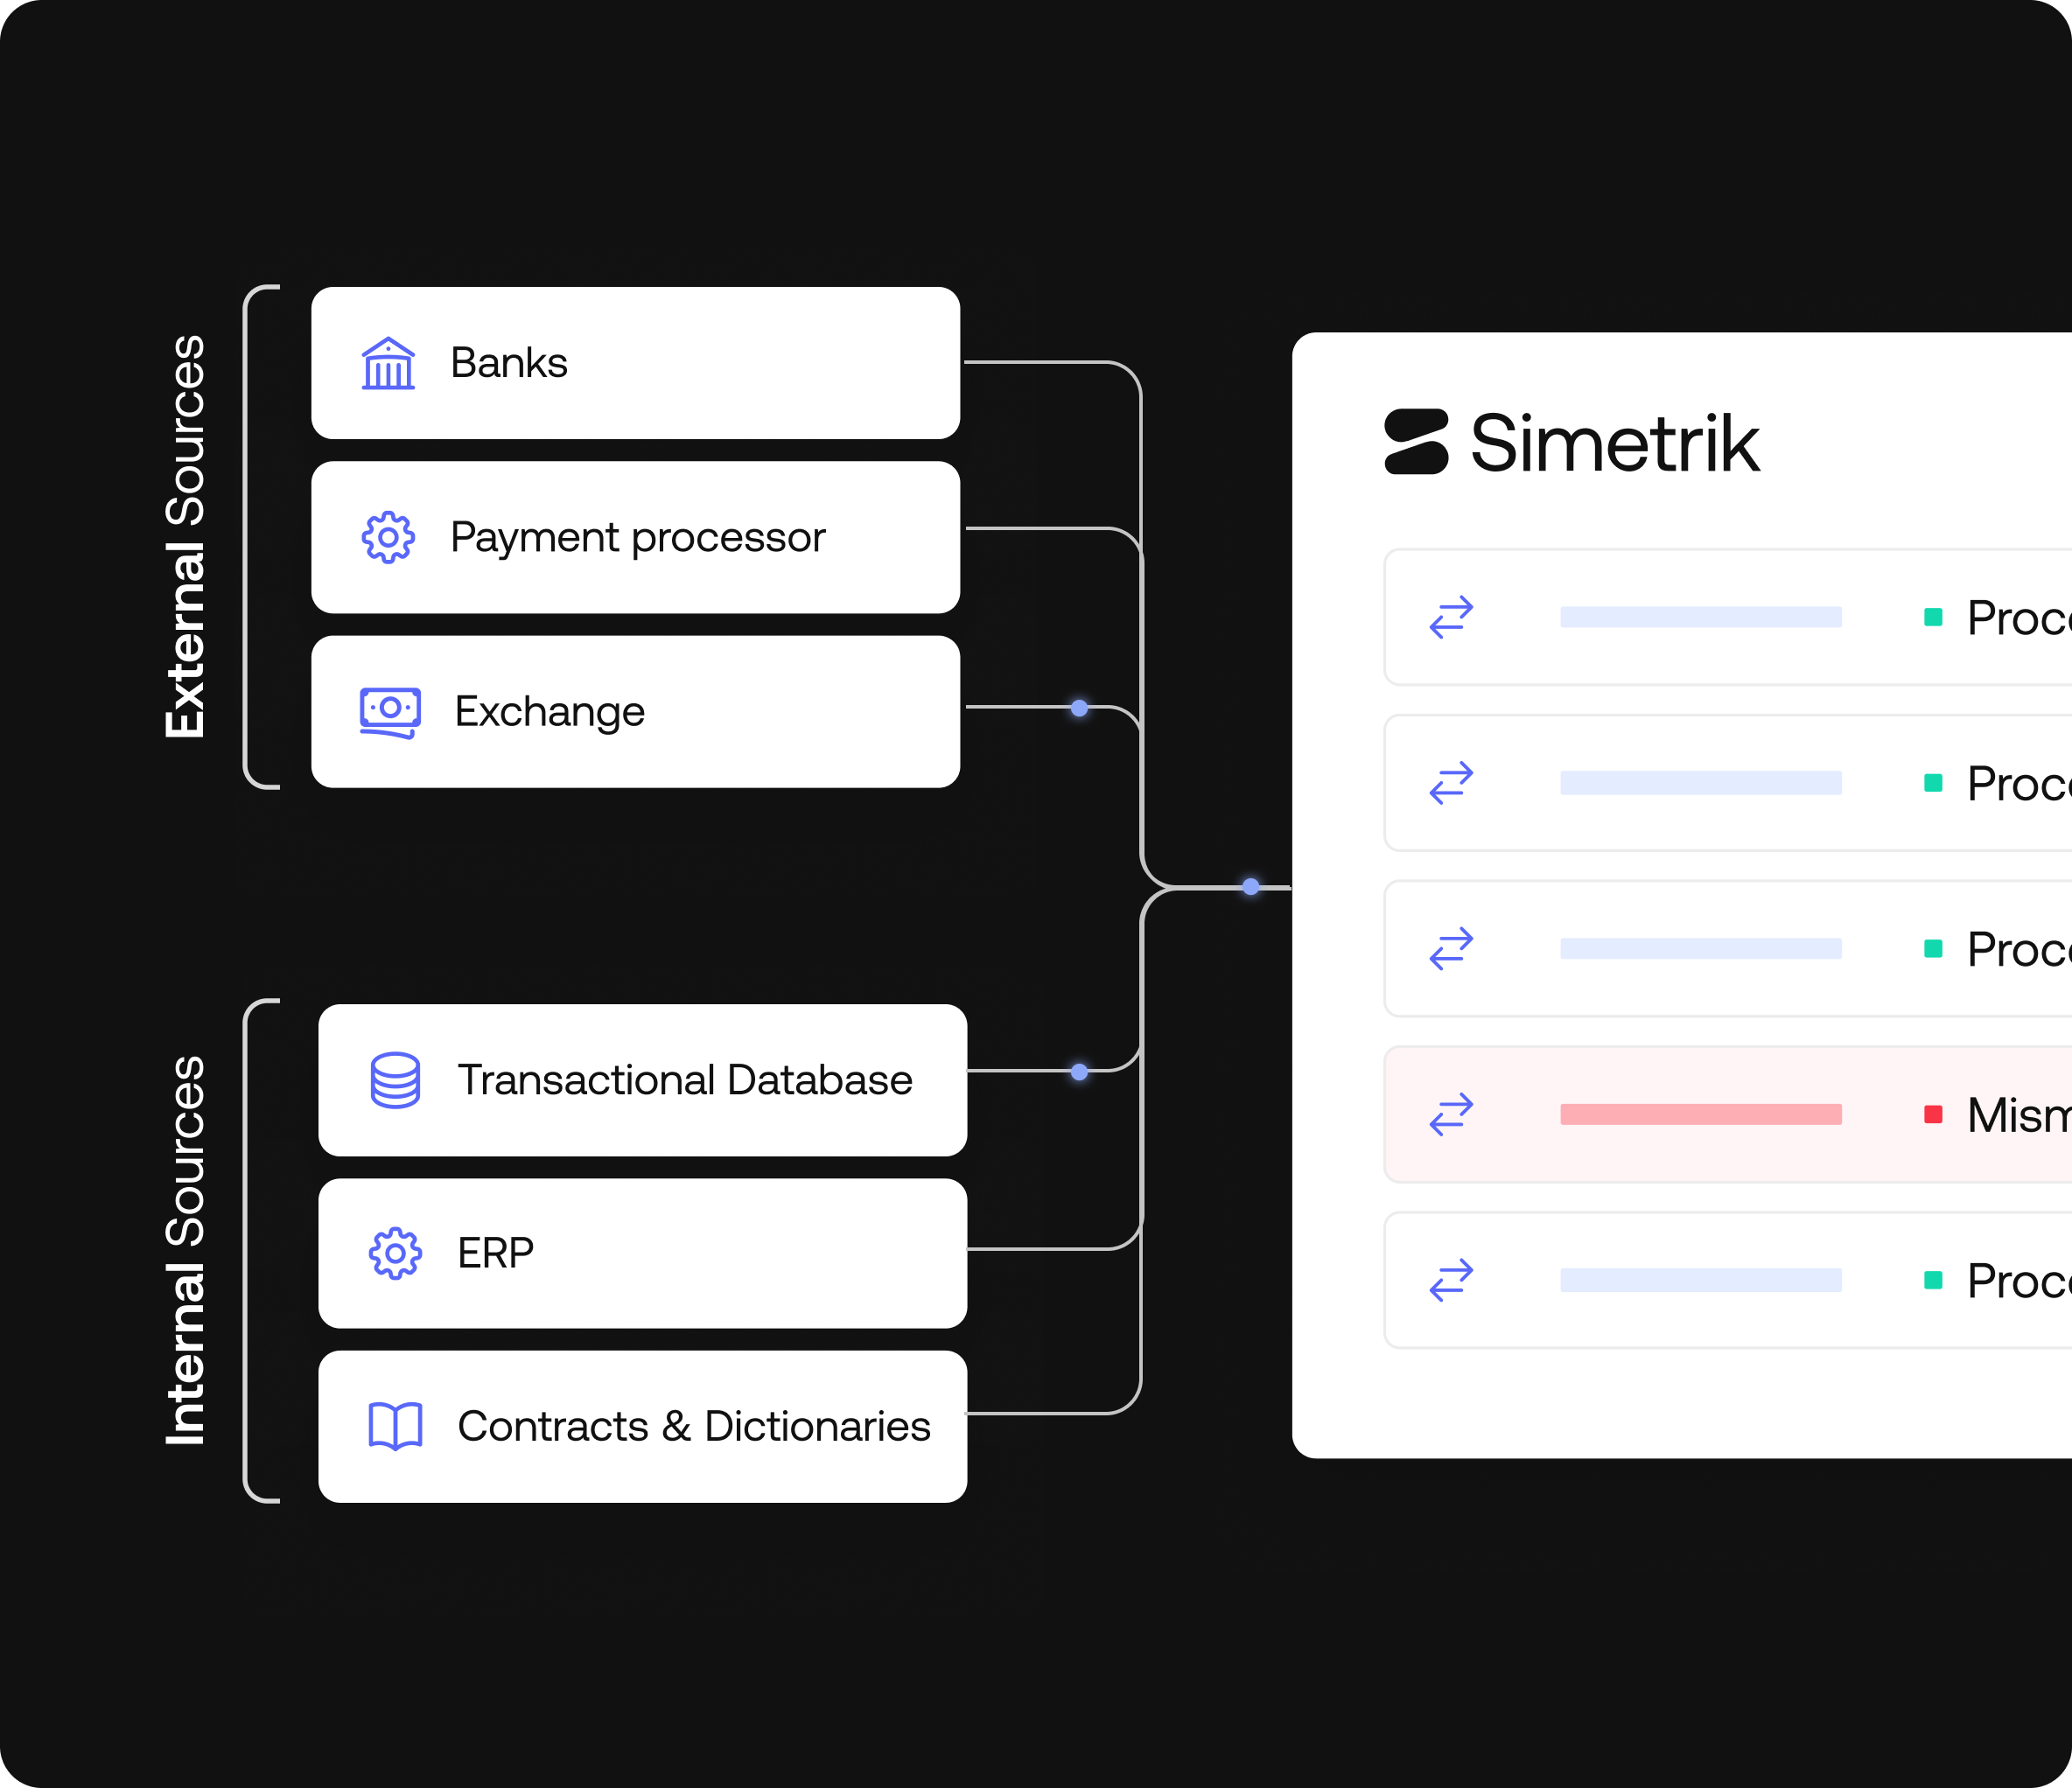The width and height of the screenshot is (2072, 1788).
Task: Select the Contracts & Dictionaries label
Action: pos(694,1426)
